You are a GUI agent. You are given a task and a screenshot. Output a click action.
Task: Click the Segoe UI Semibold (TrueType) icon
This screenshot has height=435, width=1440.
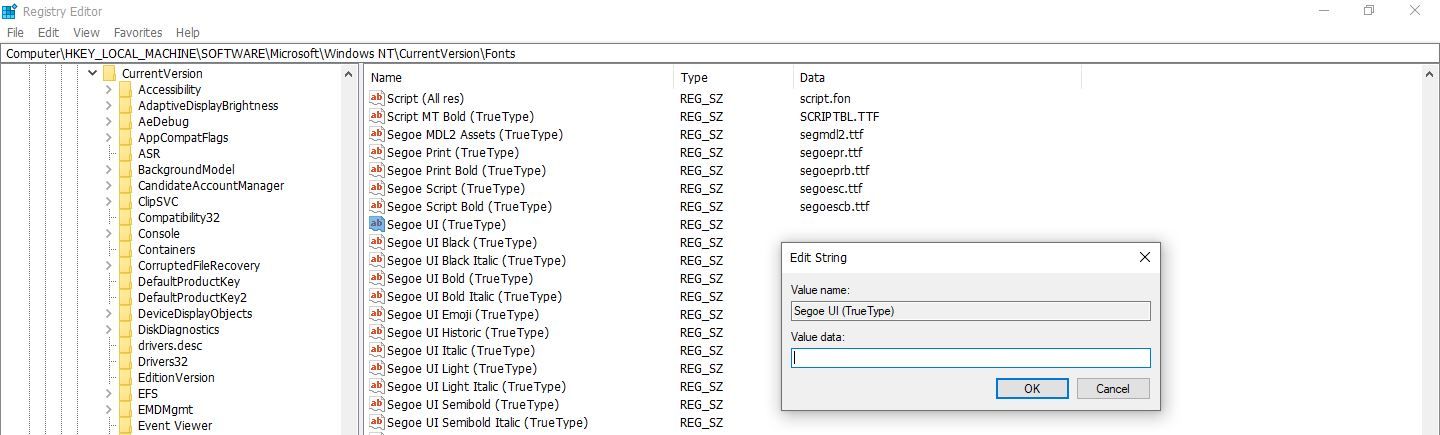click(377, 404)
